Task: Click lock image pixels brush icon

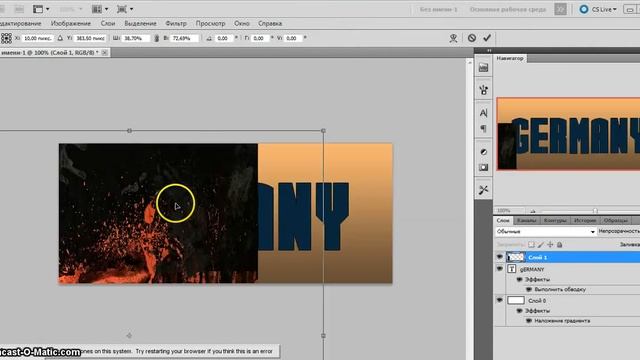Action: [x=541, y=244]
